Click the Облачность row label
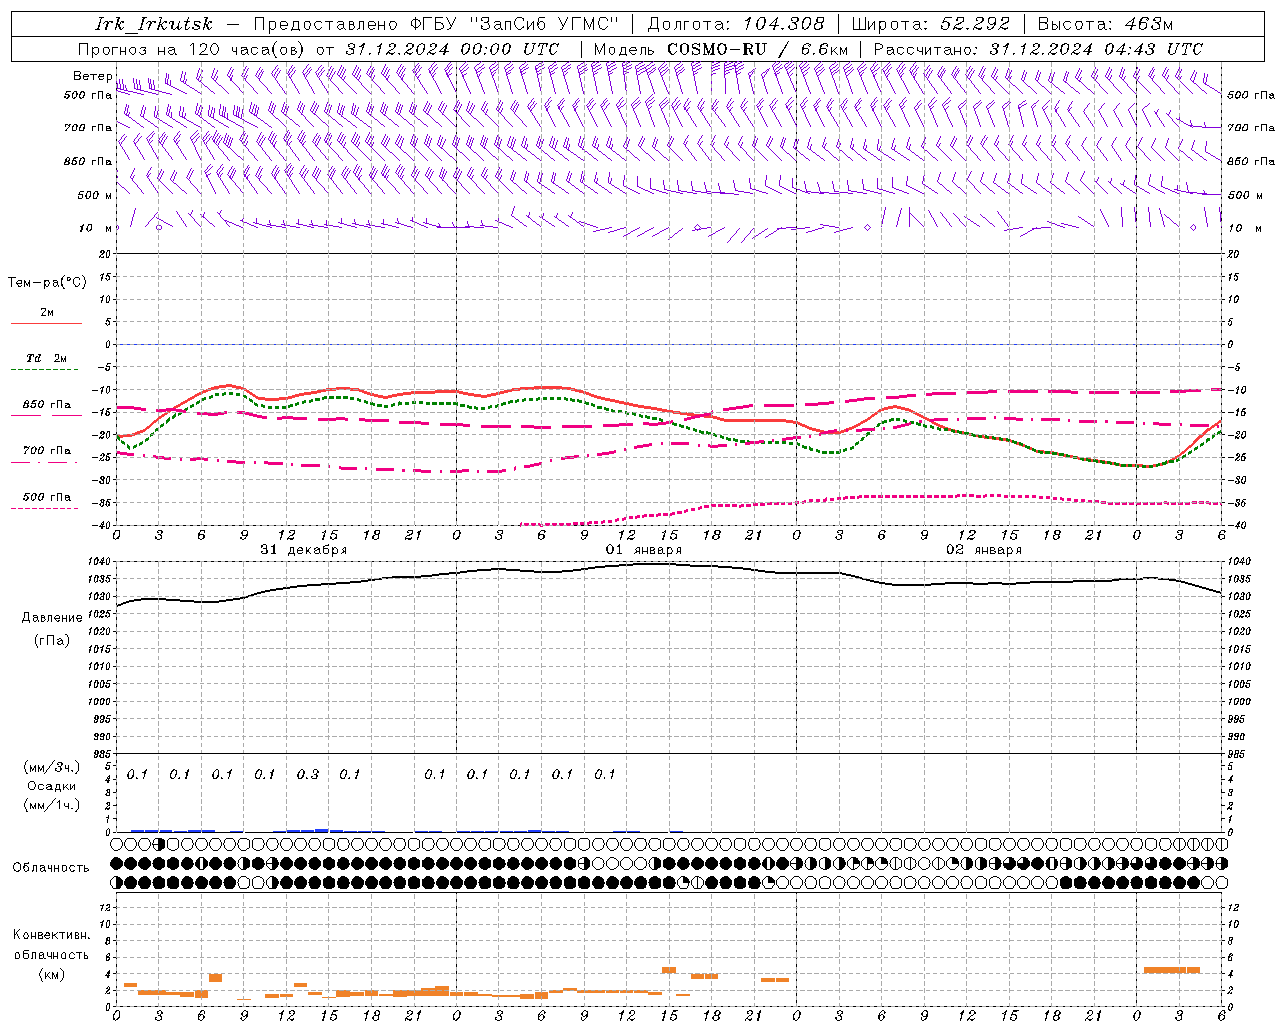Image resolution: width=1280 pixels, height=1024 pixels. (x=51, y=868)
